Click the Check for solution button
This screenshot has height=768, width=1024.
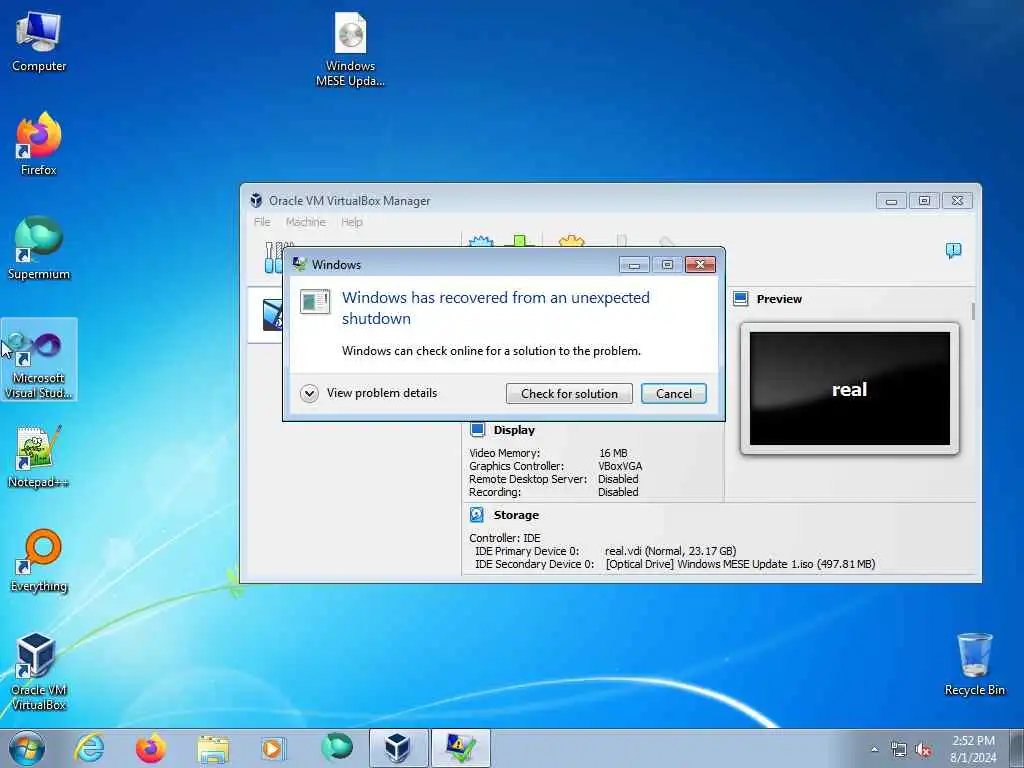click(x=569, y=394)
